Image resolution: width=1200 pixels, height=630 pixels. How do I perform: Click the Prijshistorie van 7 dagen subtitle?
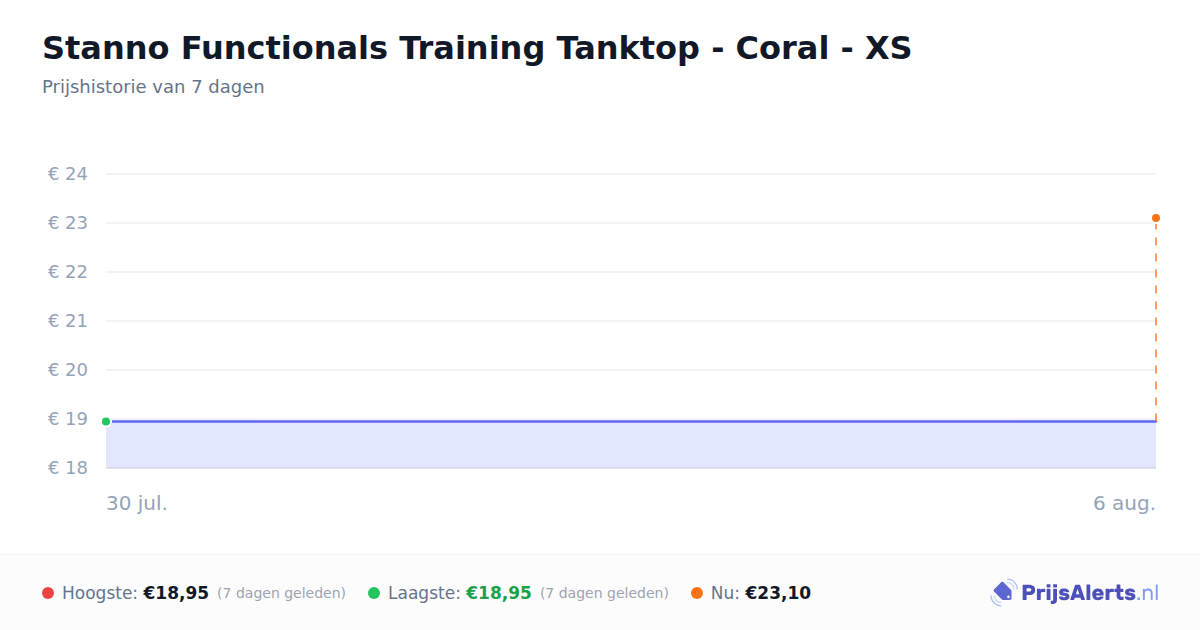(153, 87)
